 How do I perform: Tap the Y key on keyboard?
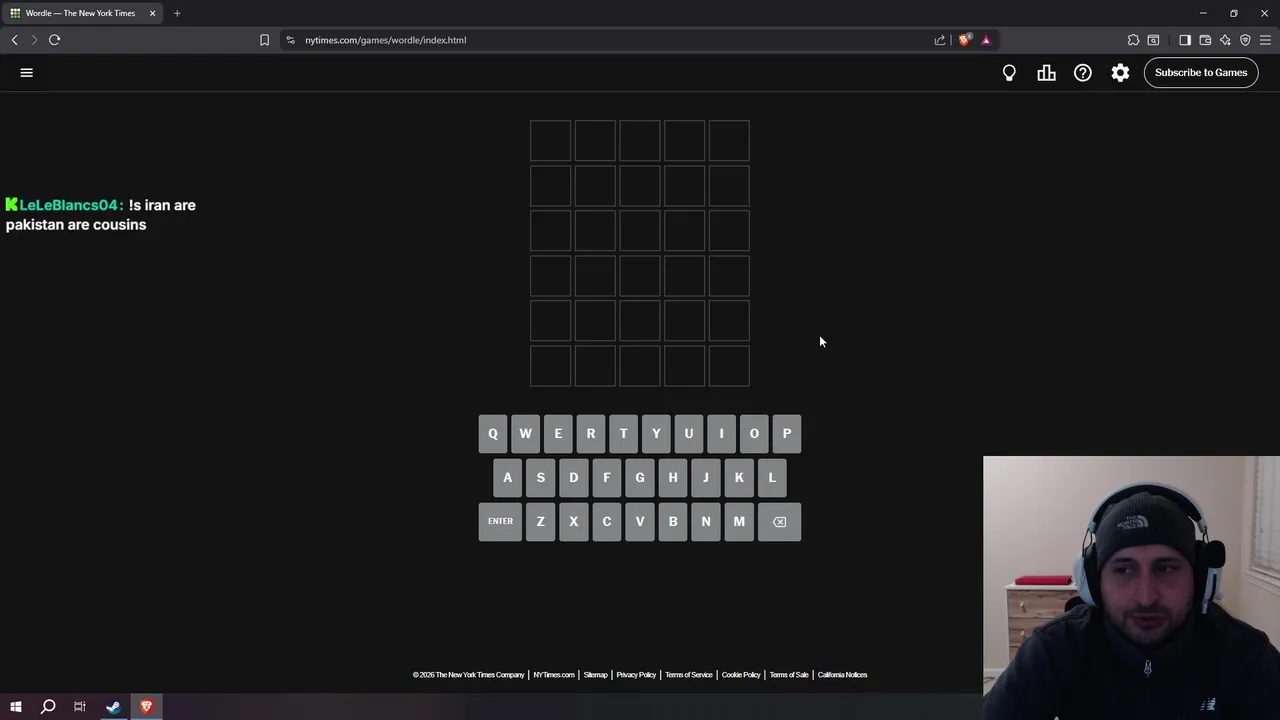[x=656, y=434]
